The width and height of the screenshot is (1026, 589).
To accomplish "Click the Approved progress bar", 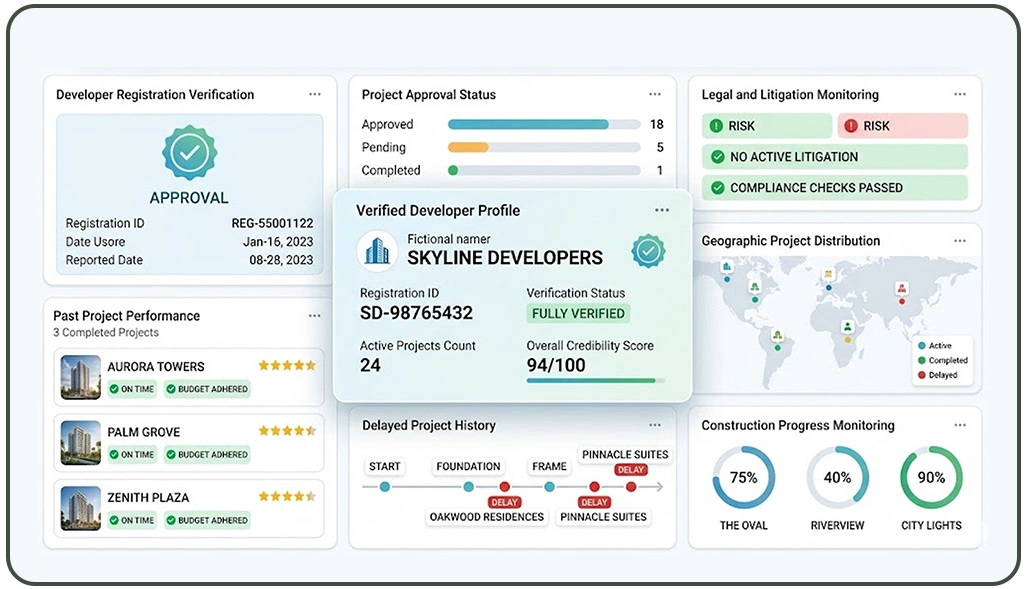I will (544, 124).
